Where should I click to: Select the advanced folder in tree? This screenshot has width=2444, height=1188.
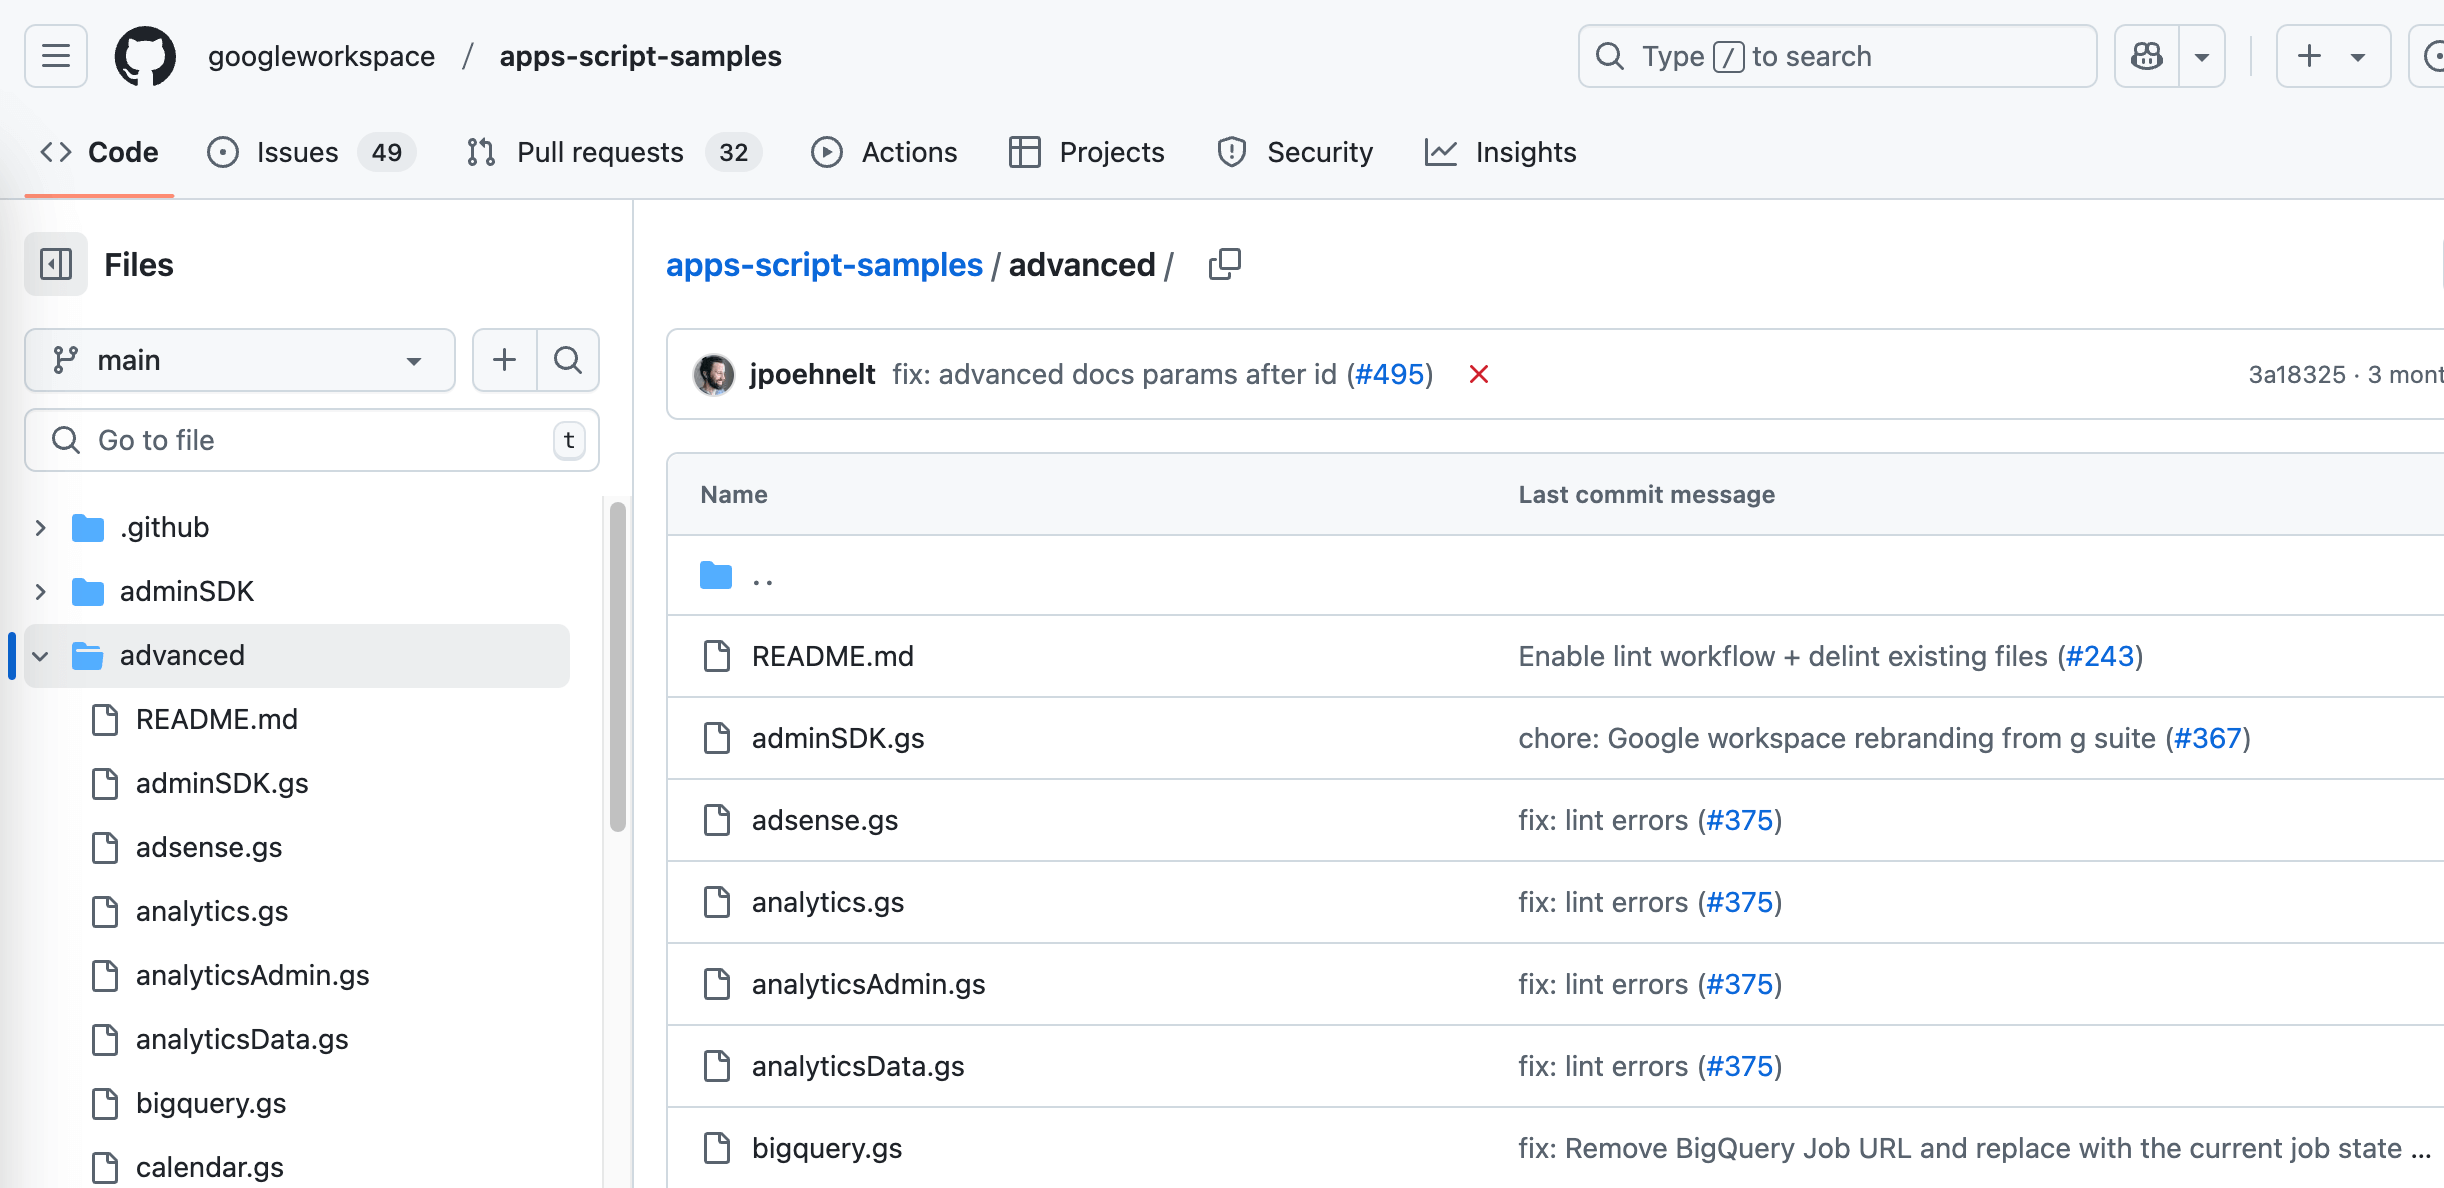[x=297, y=655]
